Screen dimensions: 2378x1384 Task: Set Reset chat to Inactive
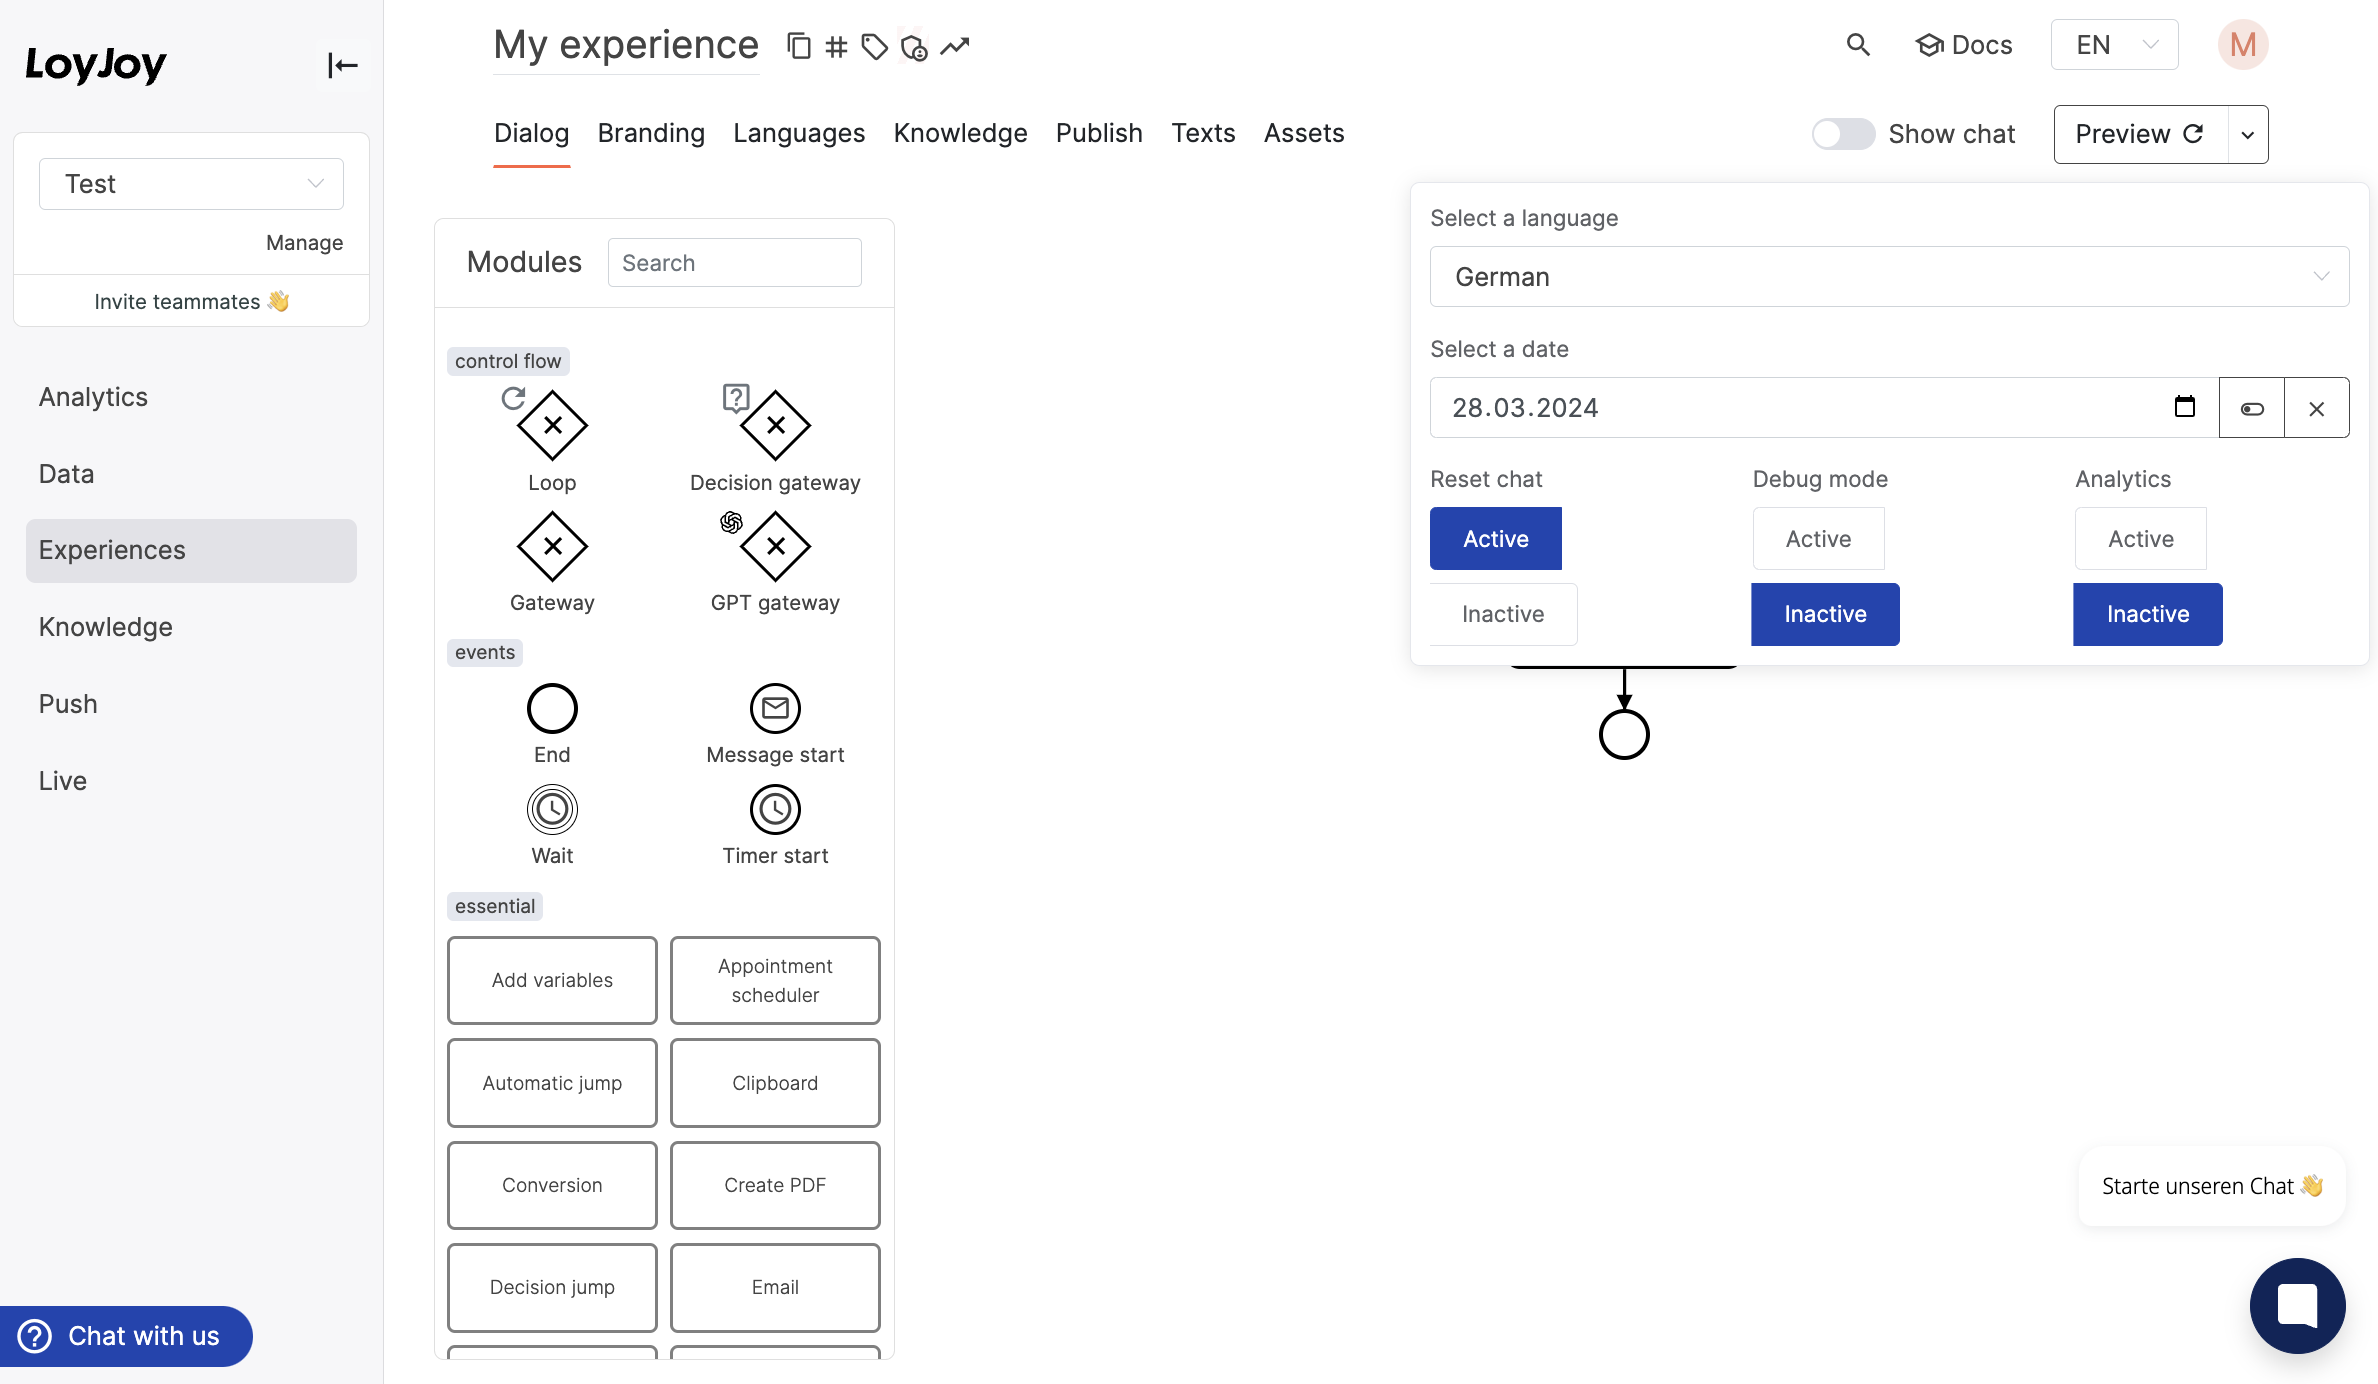[x=1502, y=614]
